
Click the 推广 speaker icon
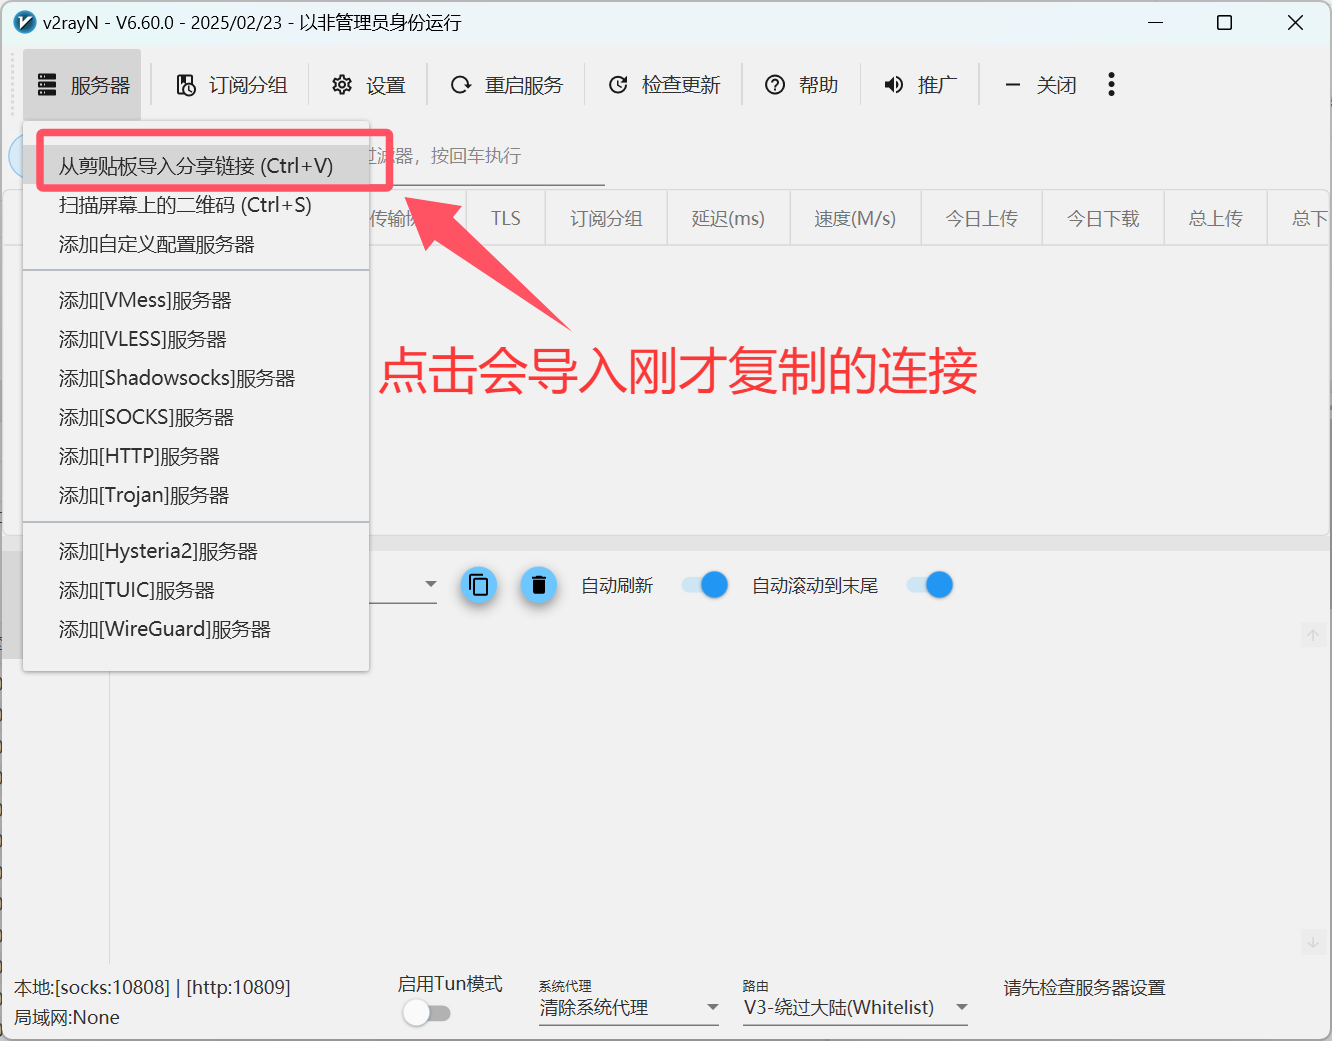point(894,85)
